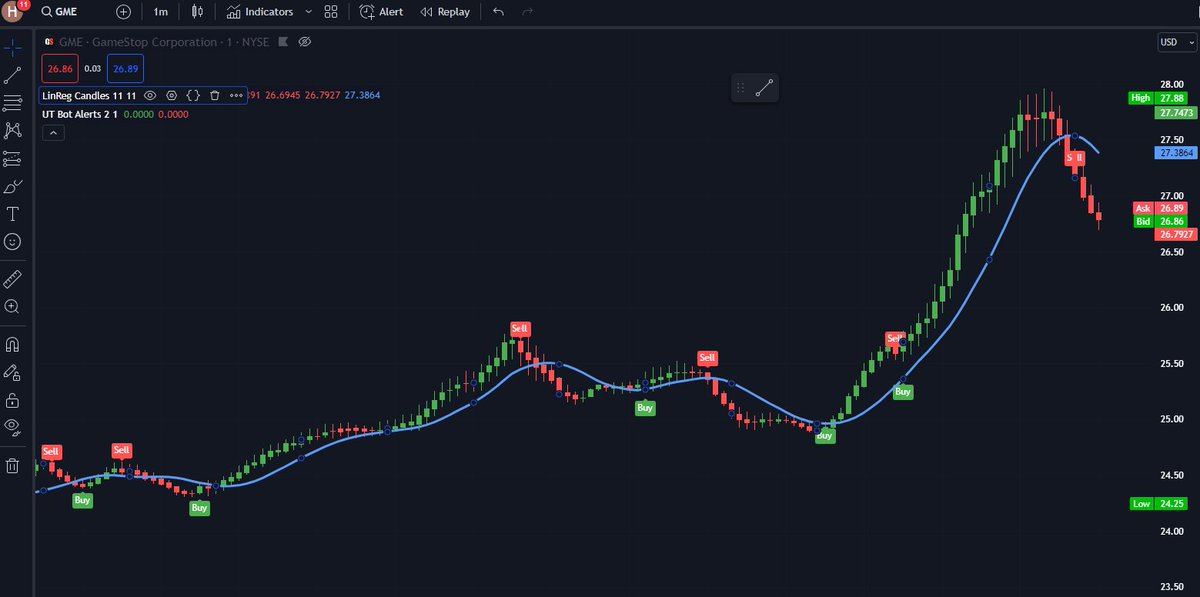Activate the zoom in tool
This screenshot has height=597, width=1200.
[x=13, y=306]
